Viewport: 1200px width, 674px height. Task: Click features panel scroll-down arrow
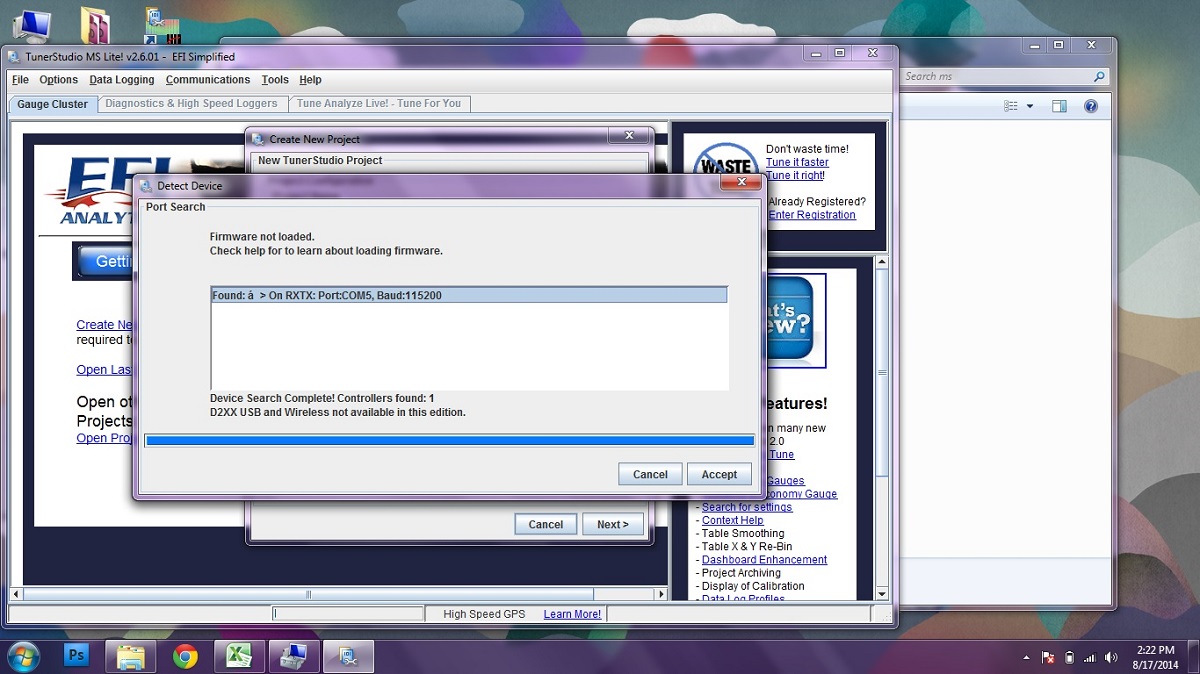[881, 594]
